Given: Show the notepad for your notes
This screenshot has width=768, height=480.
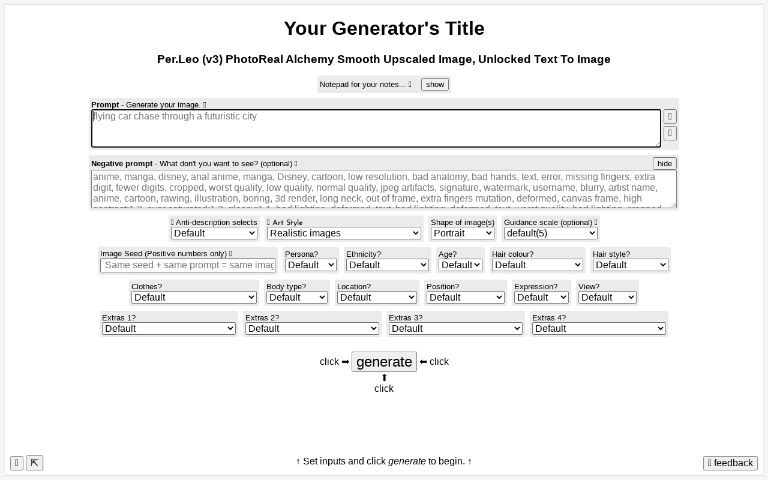Looking at the screenshot, I should click(x=434, y=84).
